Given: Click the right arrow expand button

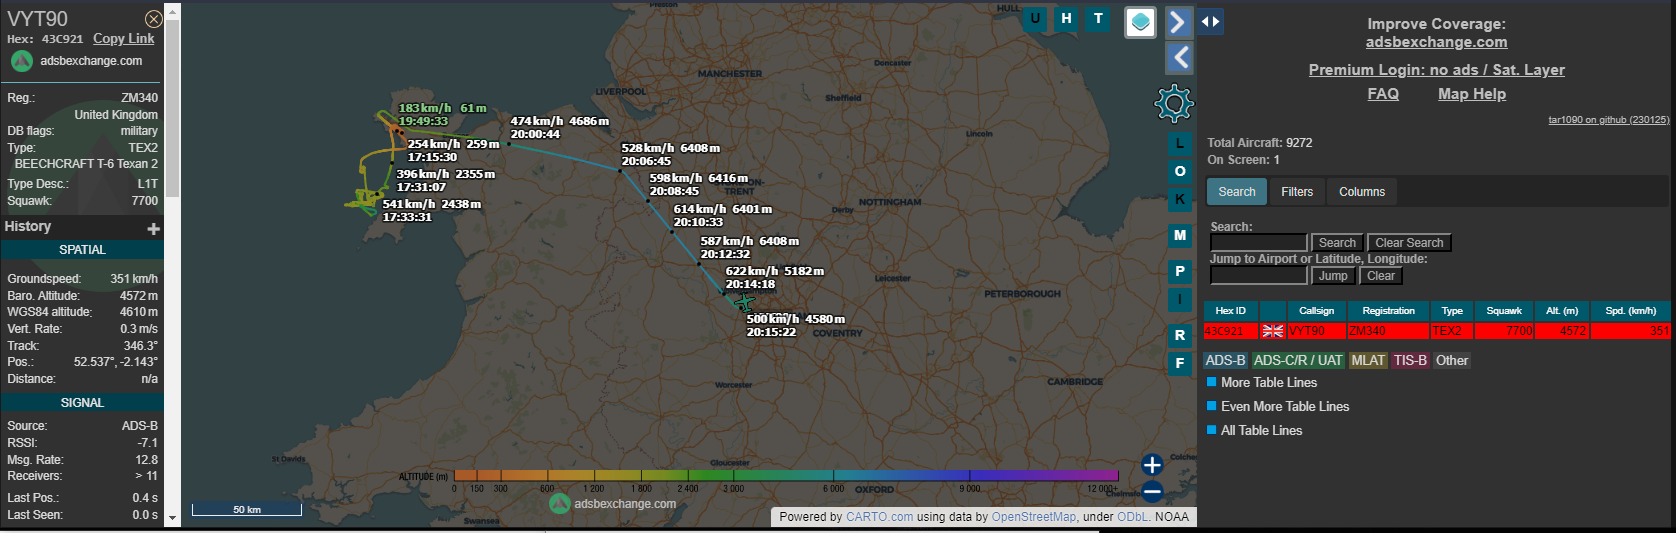Looking at the screenshot, I should 1179,22.
